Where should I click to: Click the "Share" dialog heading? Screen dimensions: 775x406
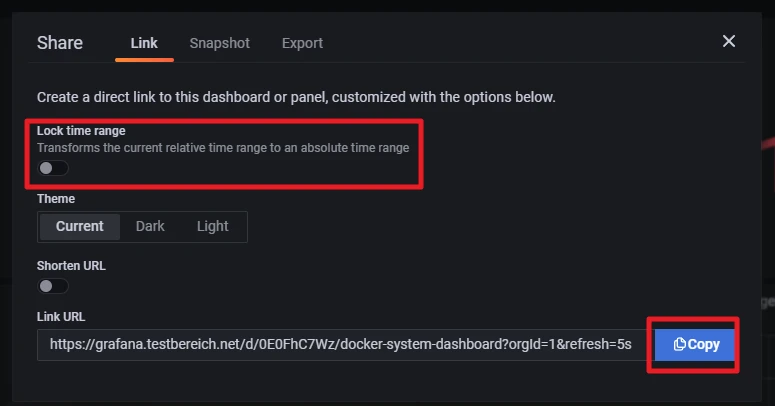(x=60, y=43)
